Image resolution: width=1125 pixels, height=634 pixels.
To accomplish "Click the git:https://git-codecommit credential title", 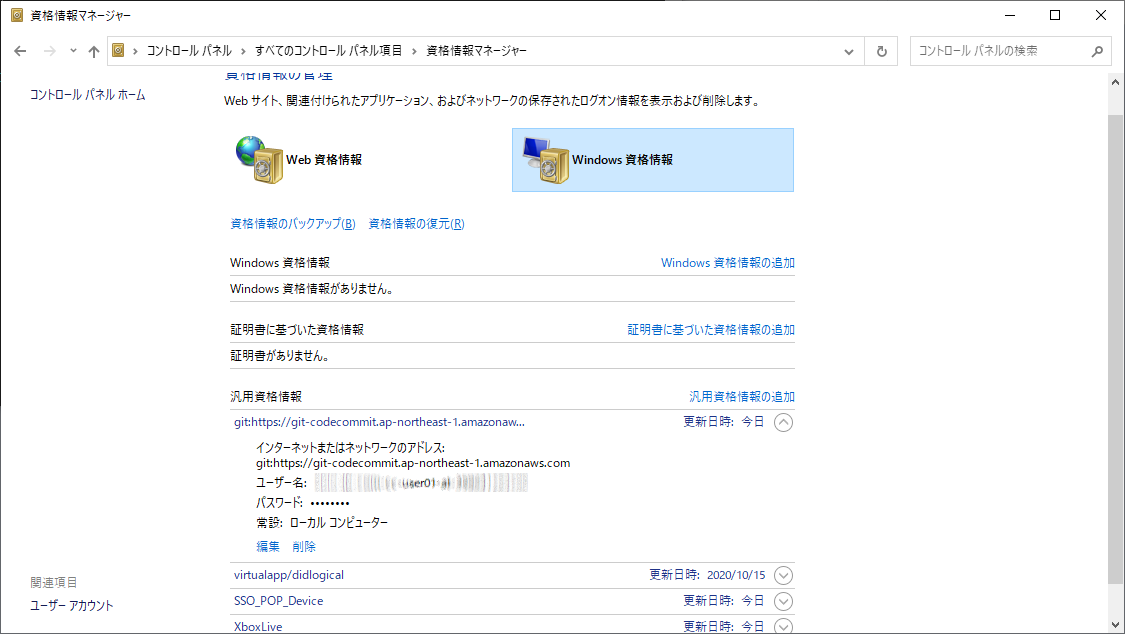I will coord(379,422).
